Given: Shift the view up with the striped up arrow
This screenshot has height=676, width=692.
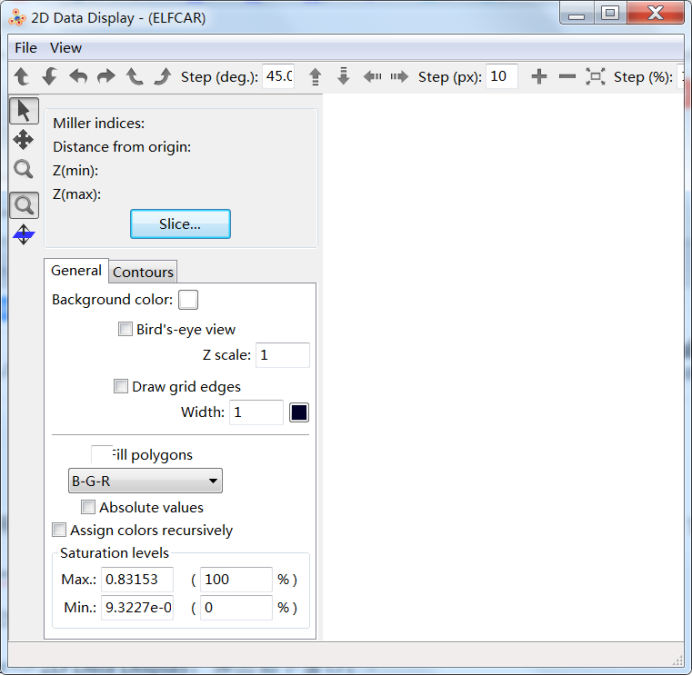Looking at the screenshot, I should pos(315,76).
